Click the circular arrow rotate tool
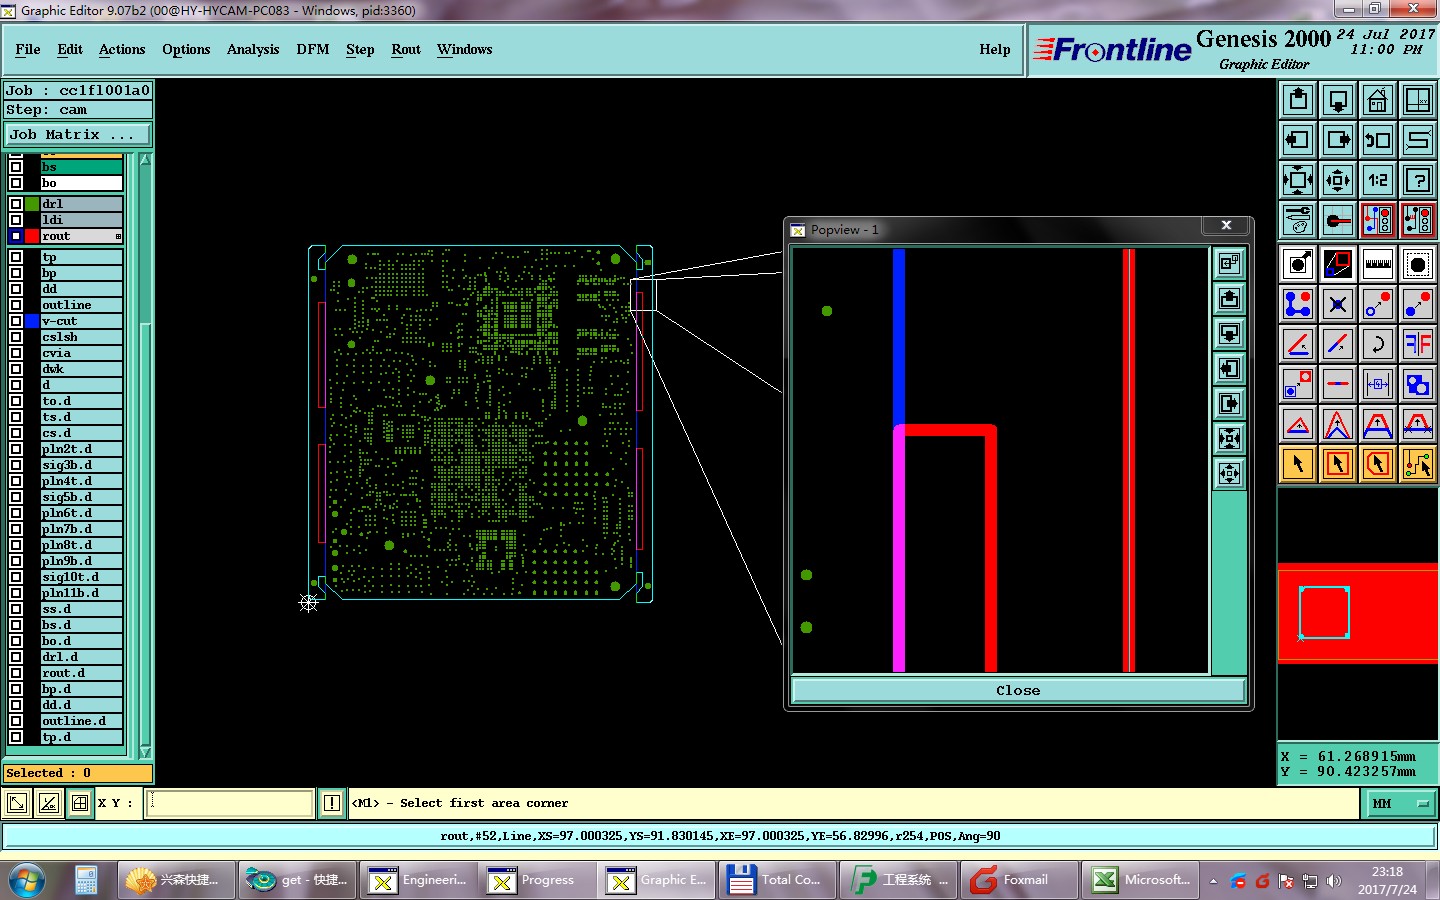 coord(1378,344)
